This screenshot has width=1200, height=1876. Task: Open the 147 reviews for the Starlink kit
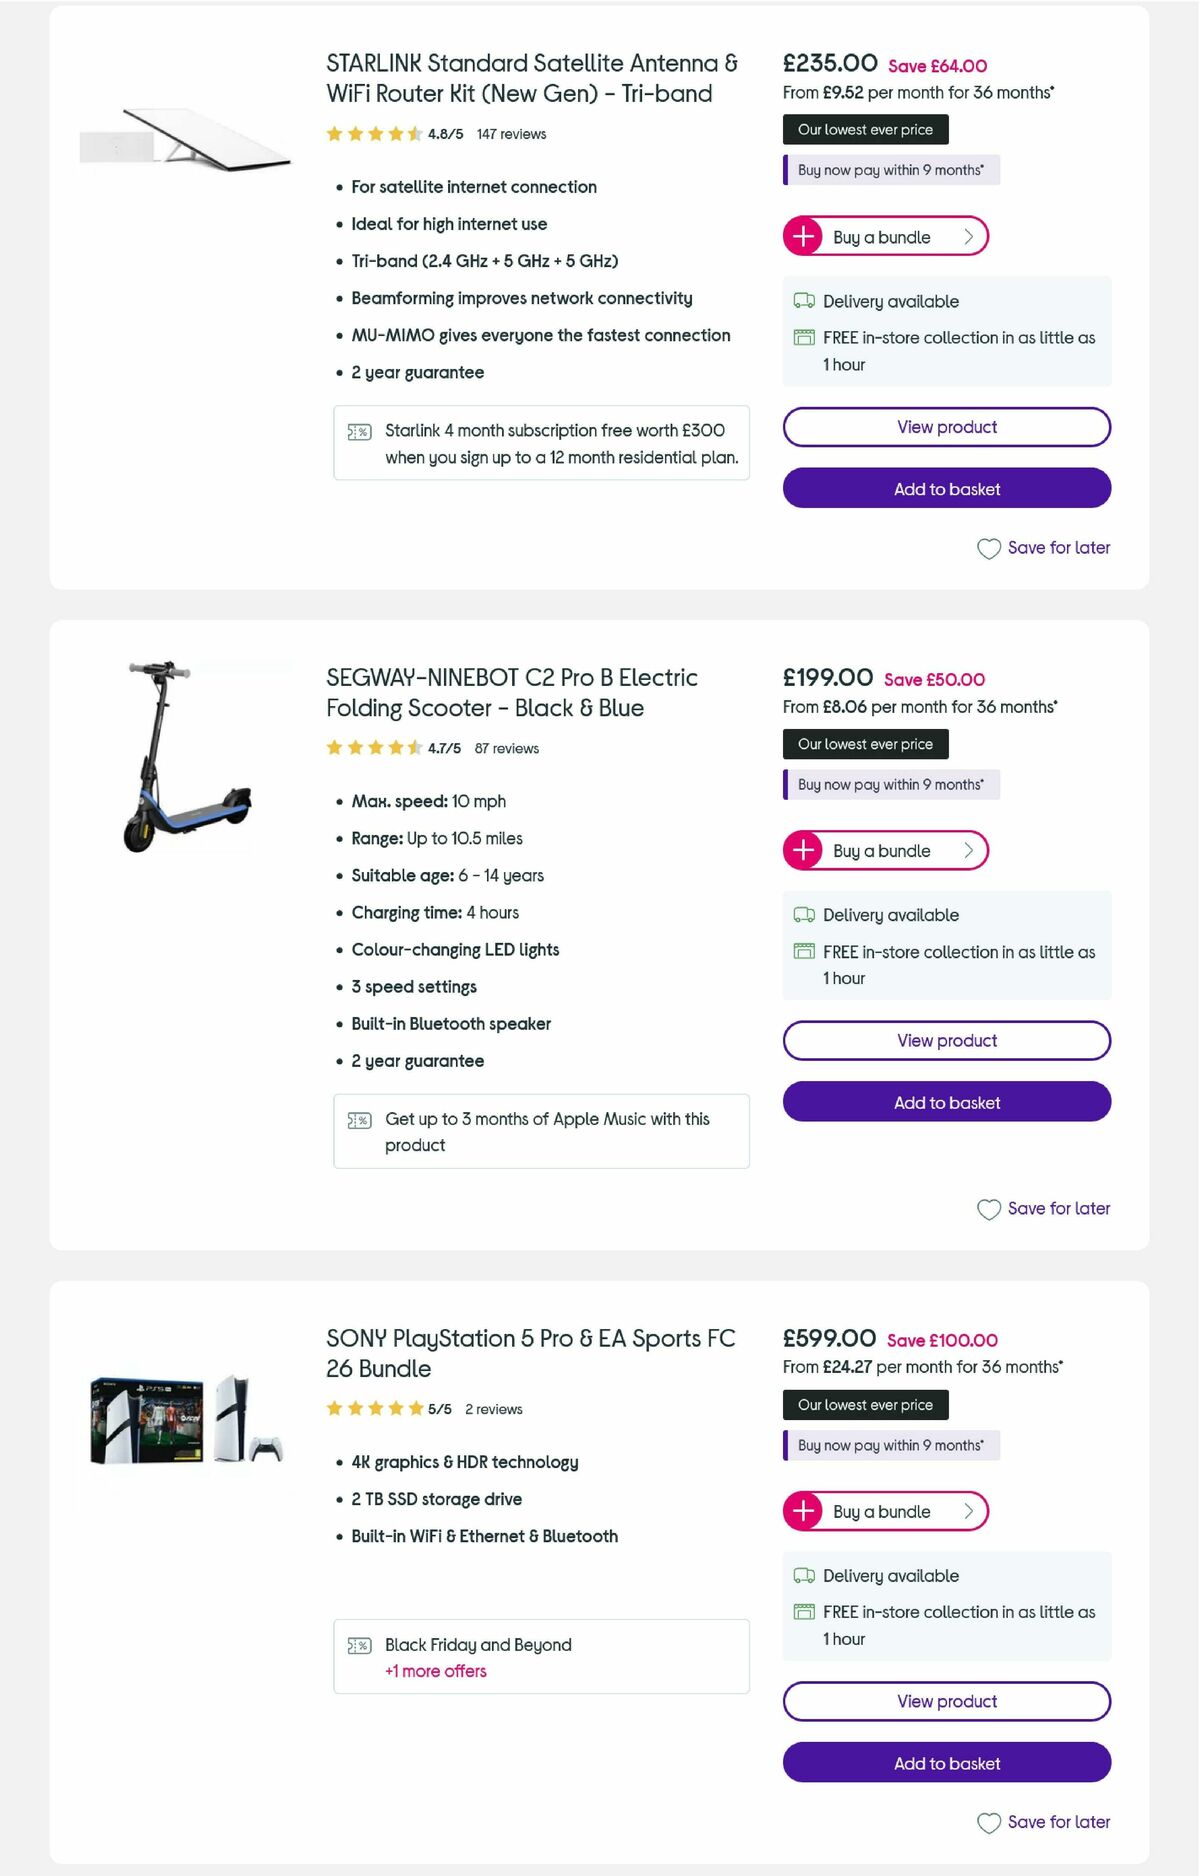(x=511, y=134)
